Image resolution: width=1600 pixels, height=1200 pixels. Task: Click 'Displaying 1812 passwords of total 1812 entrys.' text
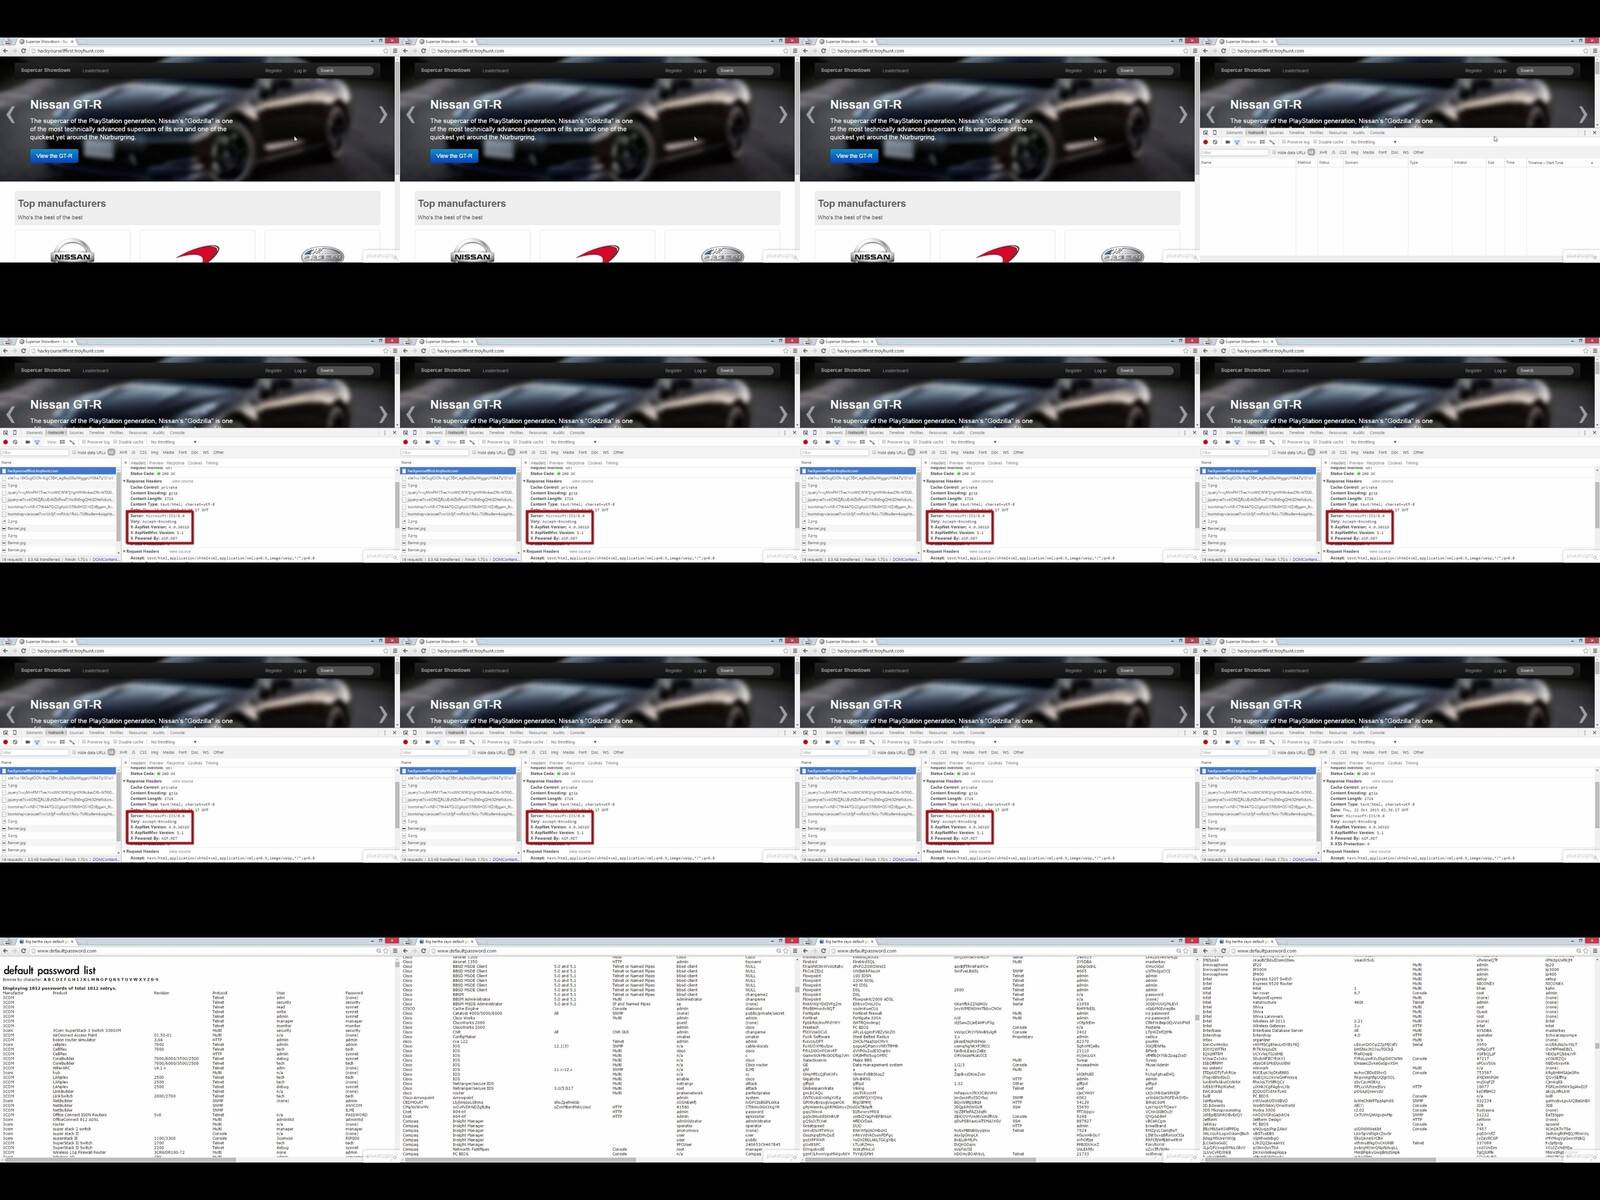(59, 988)
